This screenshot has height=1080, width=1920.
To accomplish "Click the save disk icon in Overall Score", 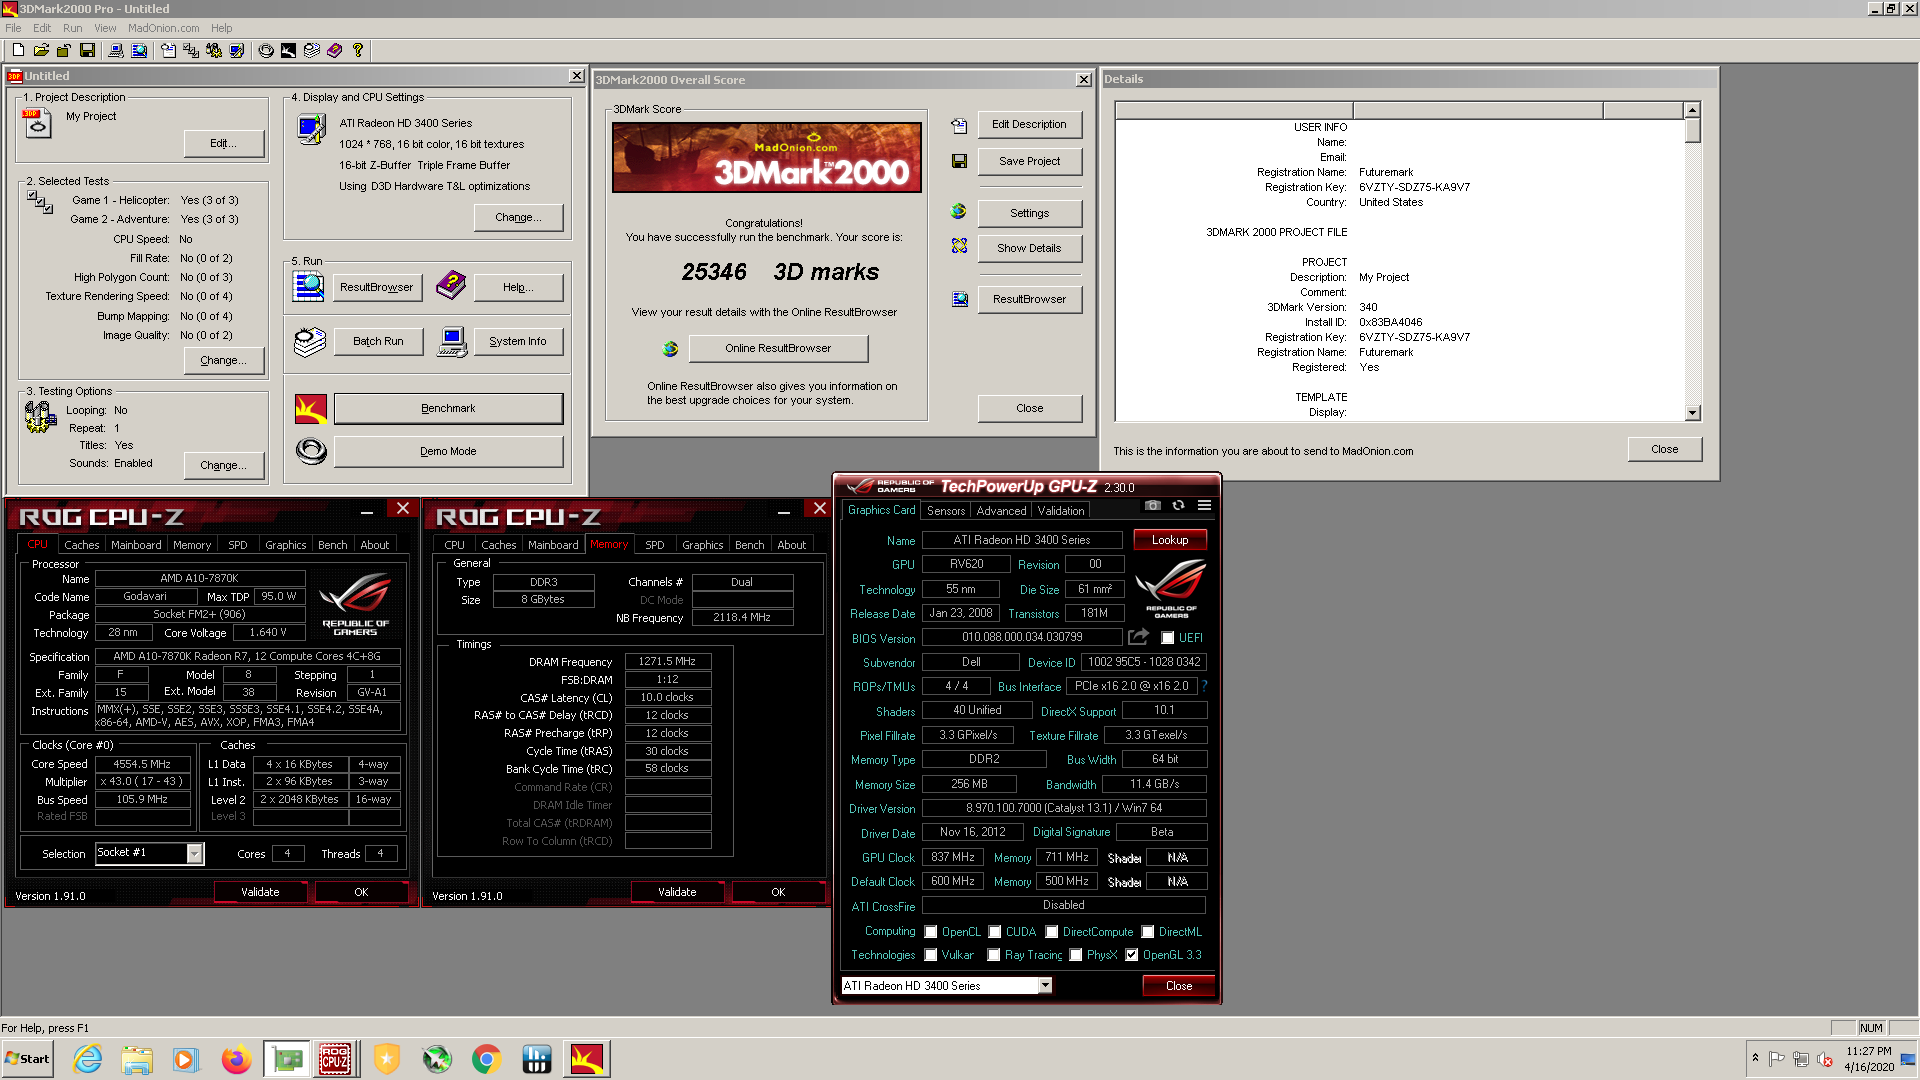I will pos(959,161).
